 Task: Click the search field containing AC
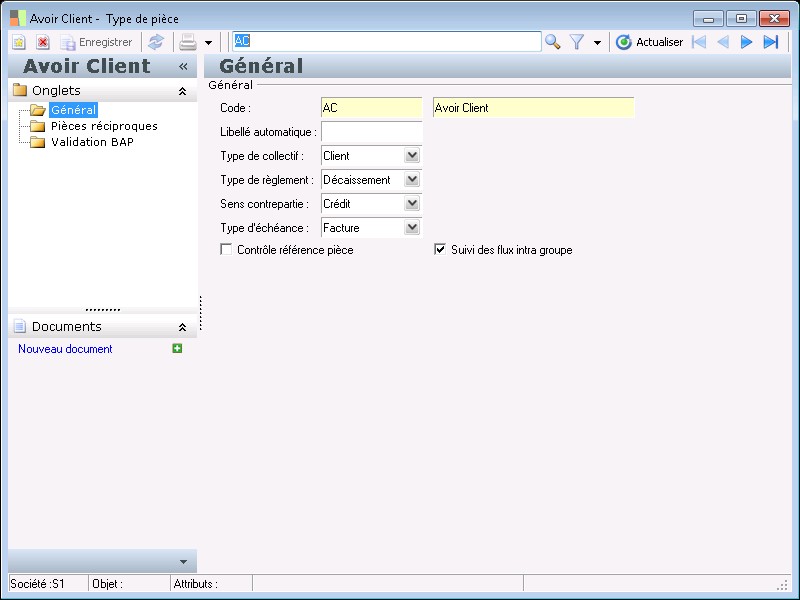tap(387, 41)
